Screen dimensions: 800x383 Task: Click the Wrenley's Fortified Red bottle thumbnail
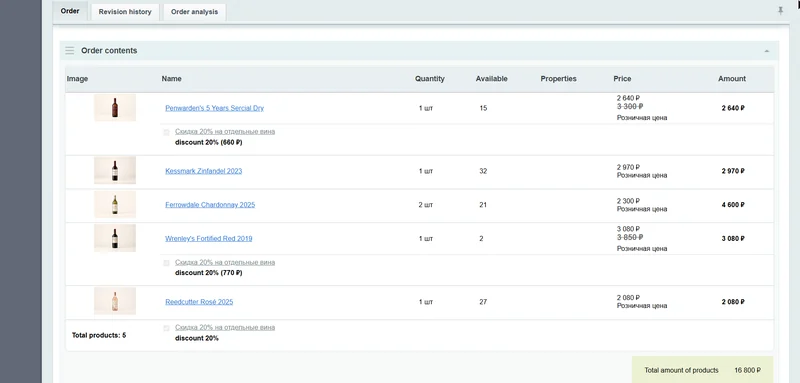tap(115, 238)
